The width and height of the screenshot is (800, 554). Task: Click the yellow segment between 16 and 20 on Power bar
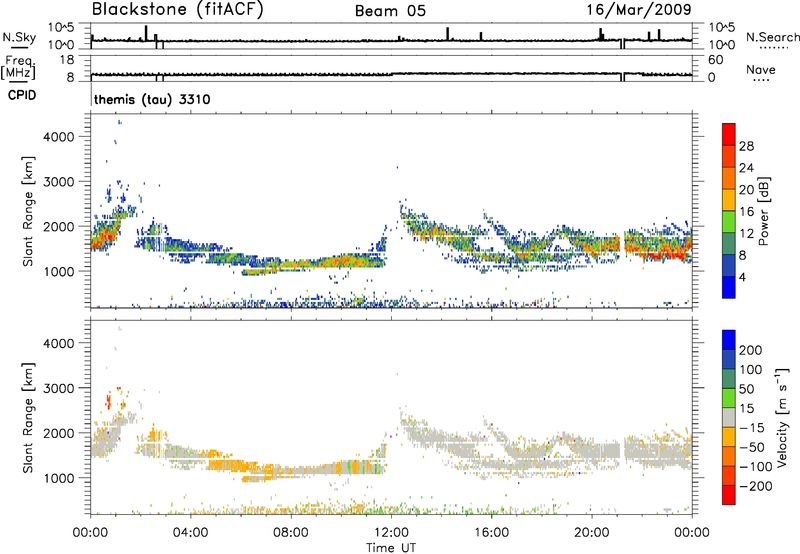[x=729, y=200]
